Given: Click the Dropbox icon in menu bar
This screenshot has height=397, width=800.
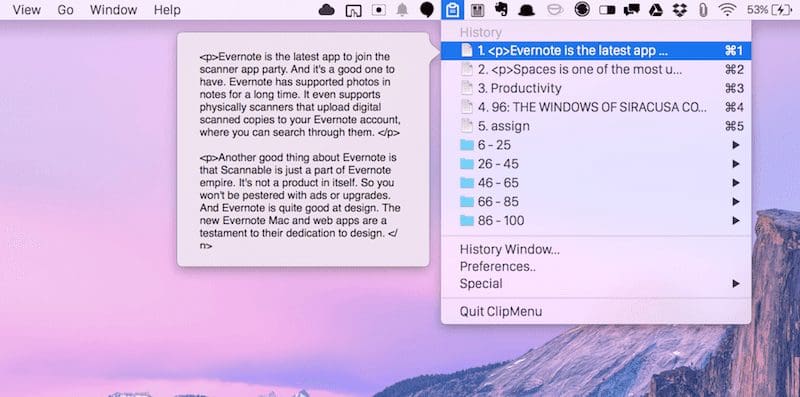Looking at the screenshot, I should click(x=680, y=10).
